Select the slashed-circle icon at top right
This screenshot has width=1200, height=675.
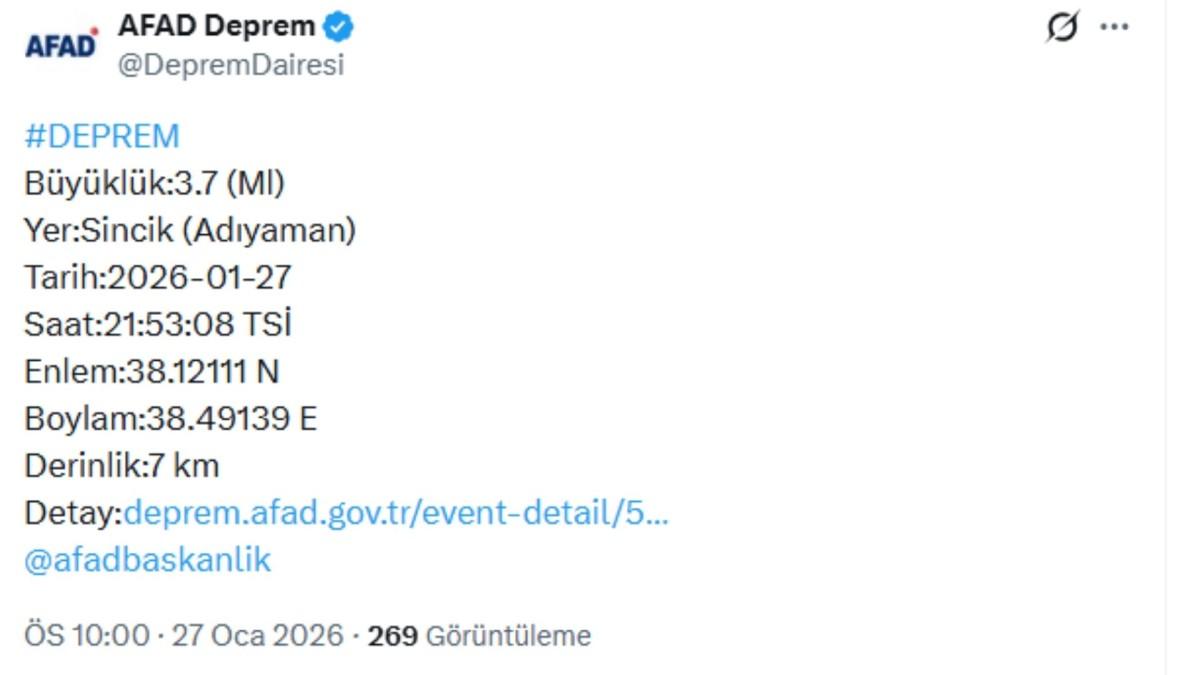tap(1063, 25)
